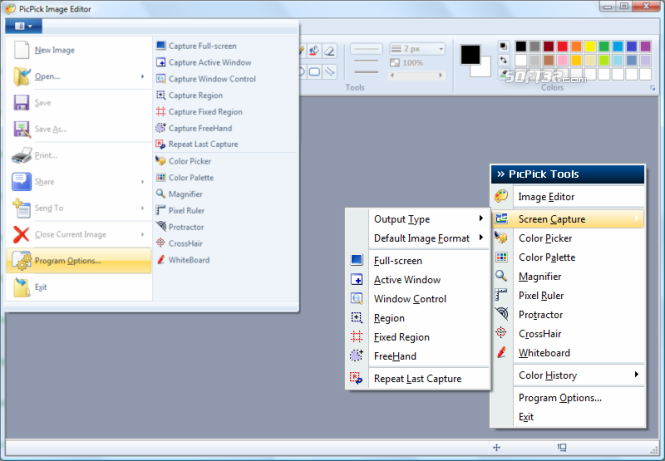Select Capture Region in the application menu
Image resolution: width=665 pixels, height=461 pixels.
[225, 95]
